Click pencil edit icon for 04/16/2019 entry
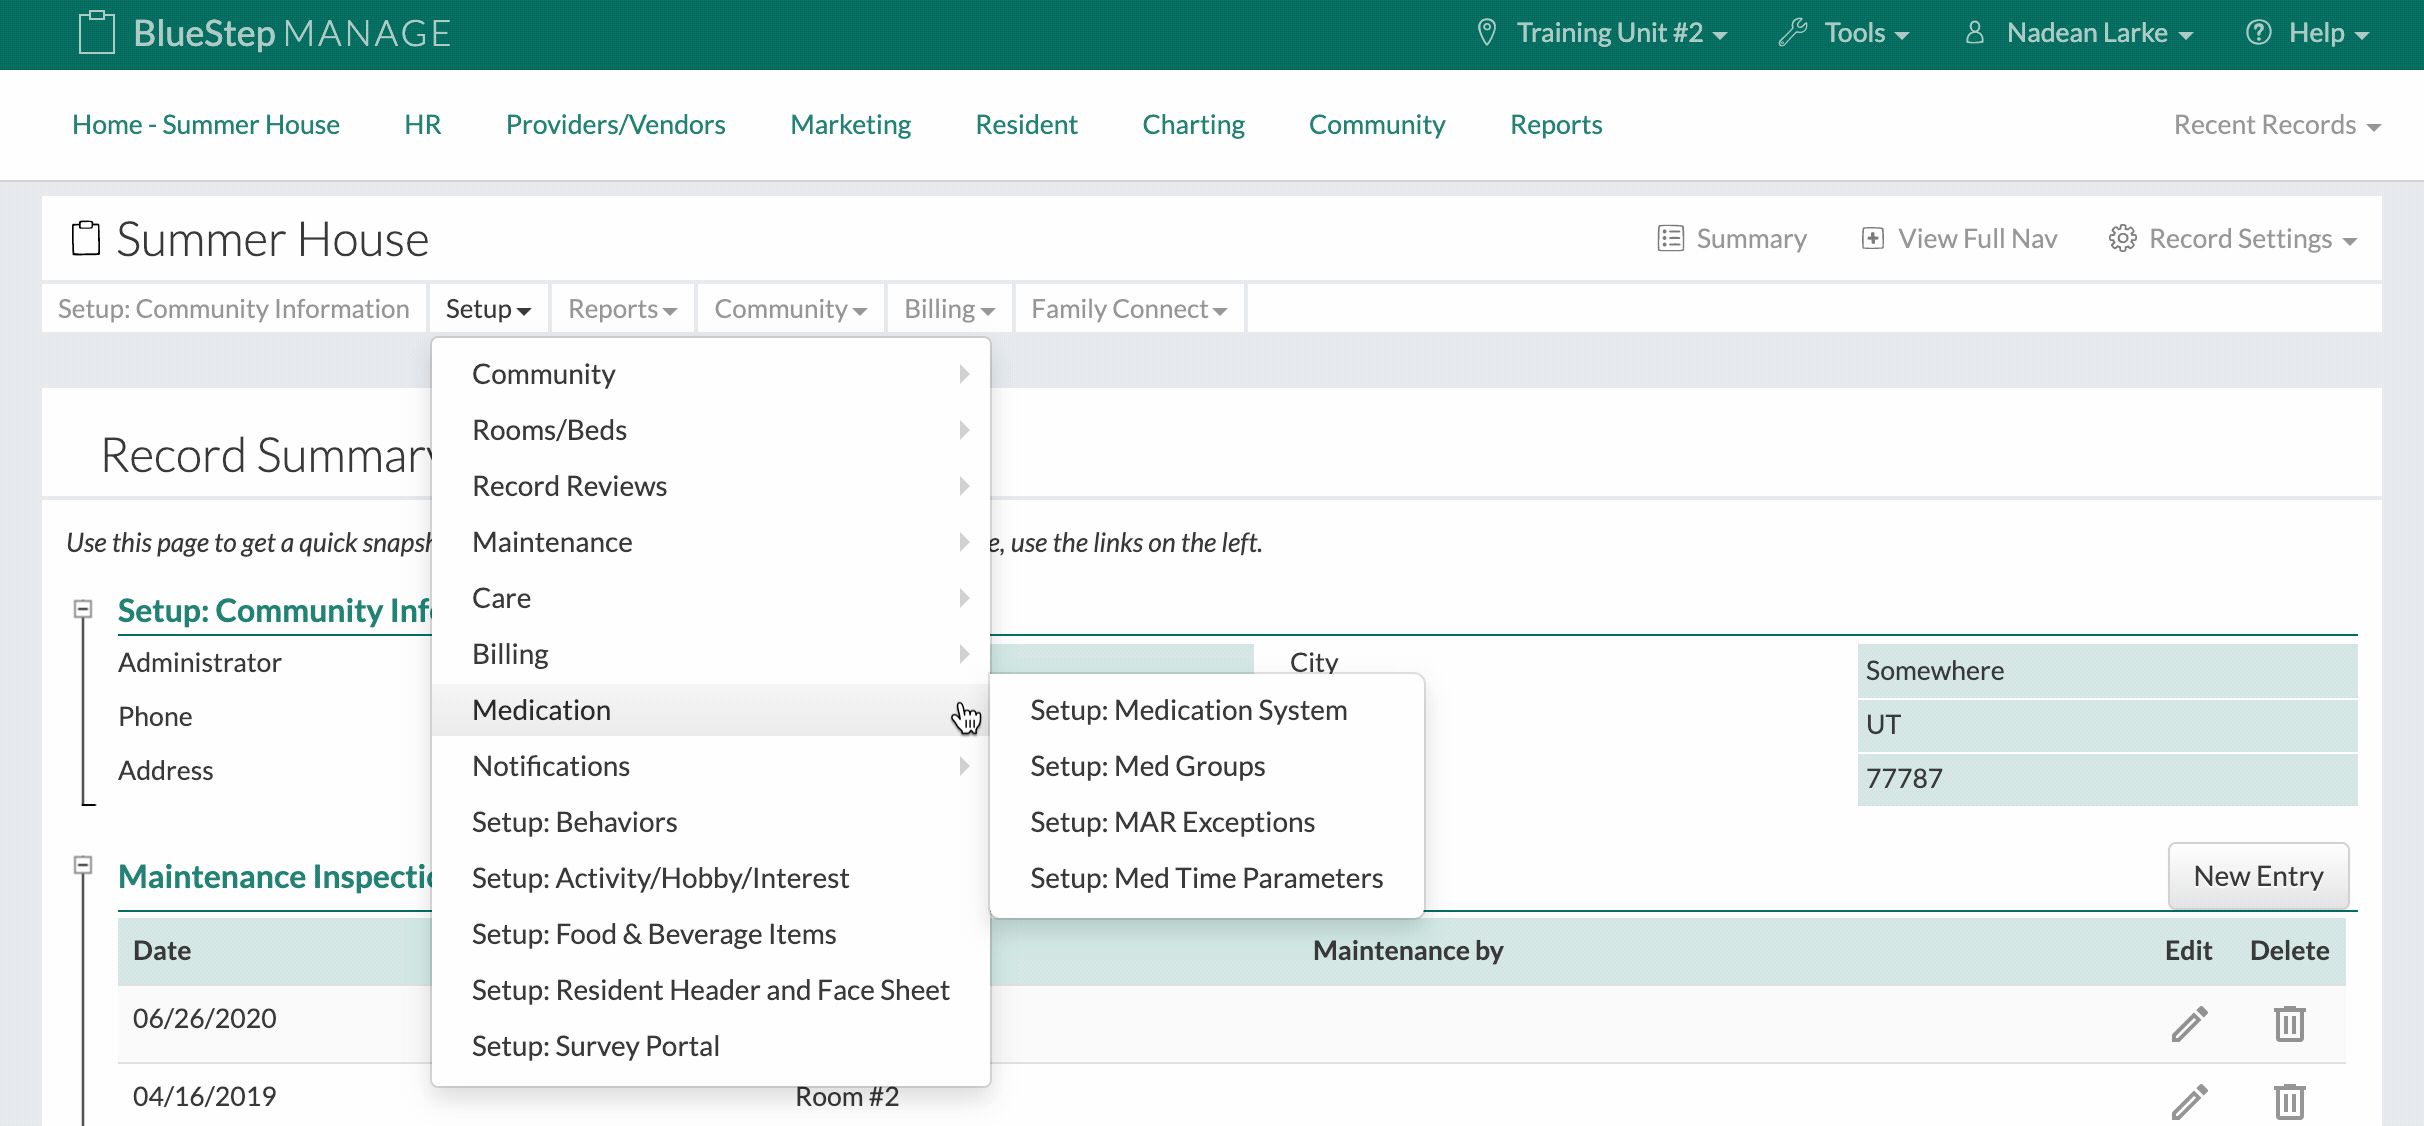Screen dimensions: 2424x1126 click(2188, 1101)
